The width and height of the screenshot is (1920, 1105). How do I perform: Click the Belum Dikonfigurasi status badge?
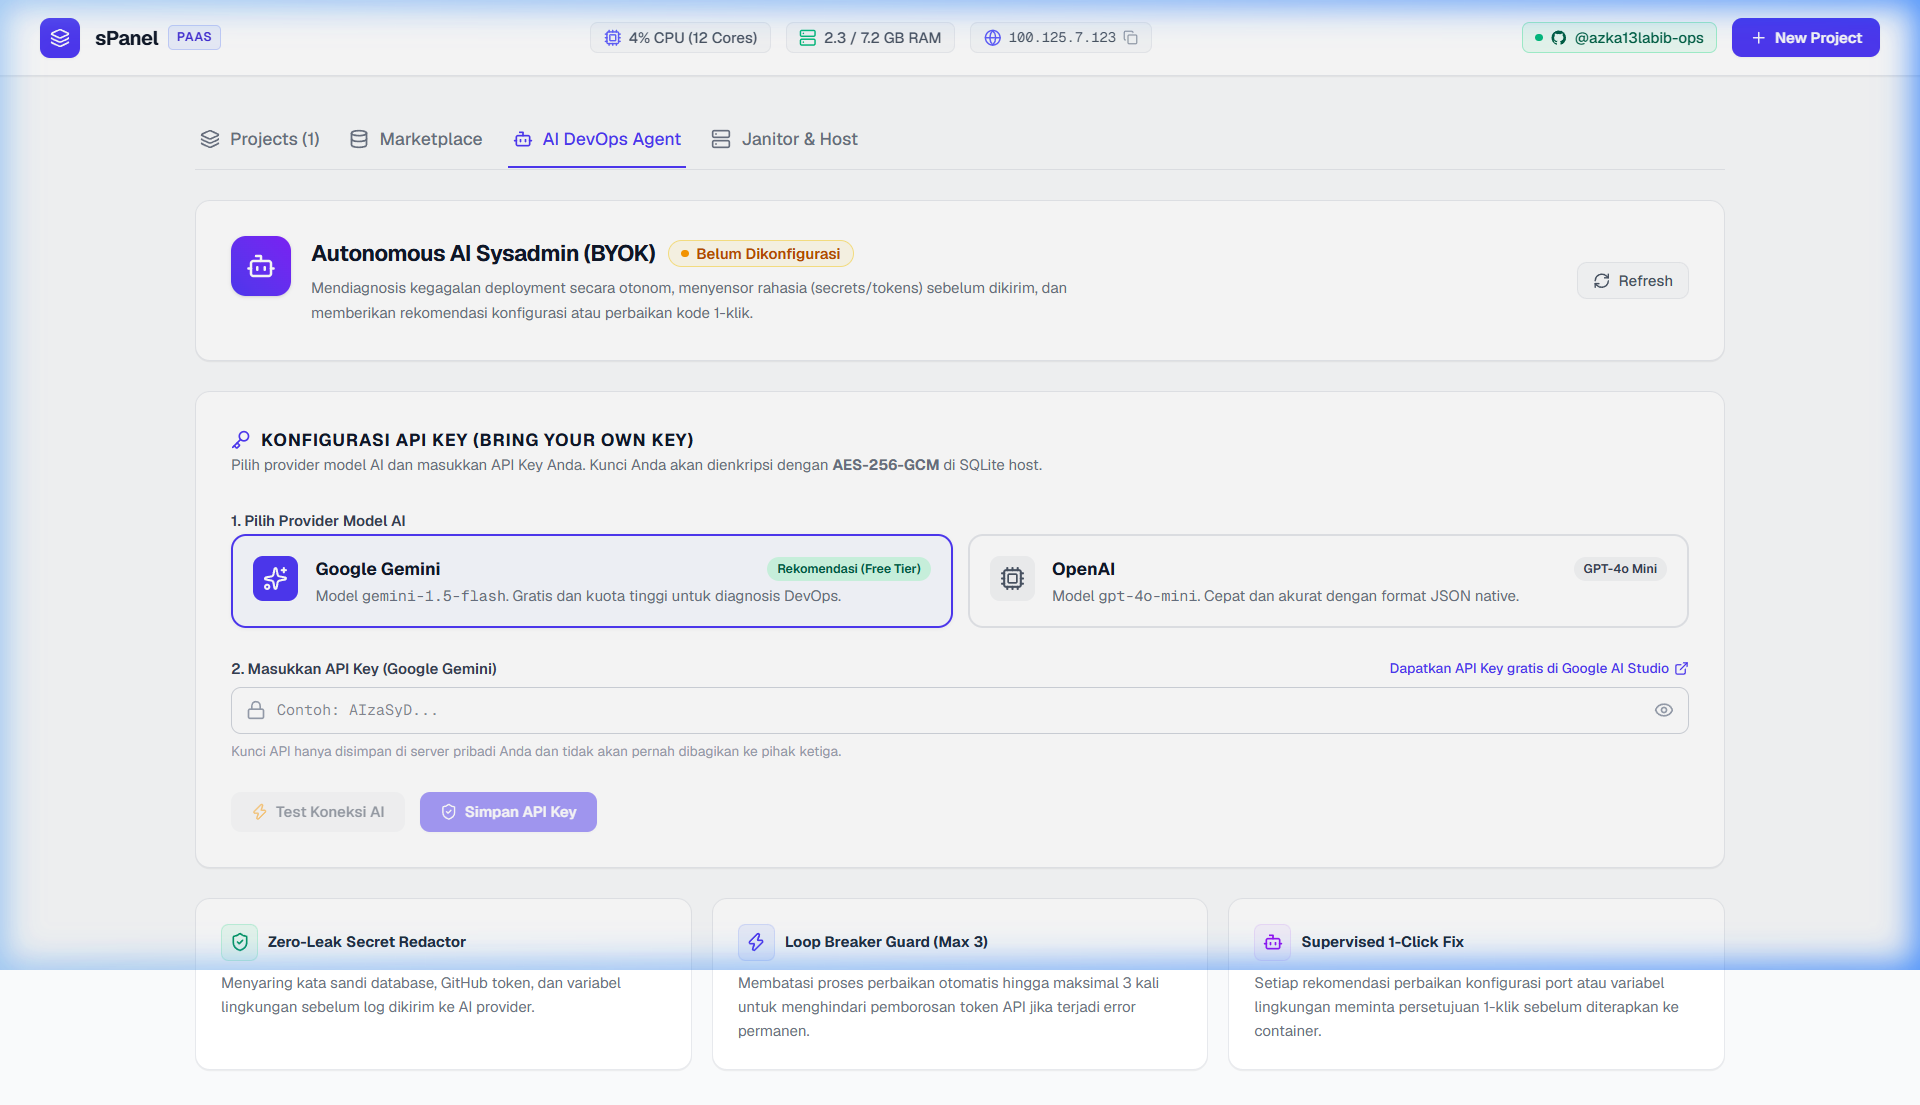click(x=760, y=254)
